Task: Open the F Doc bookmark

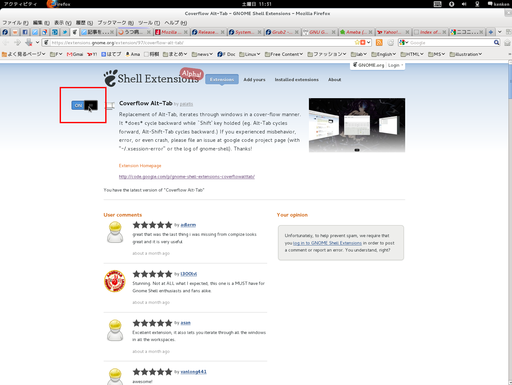Action: (226, 54)
